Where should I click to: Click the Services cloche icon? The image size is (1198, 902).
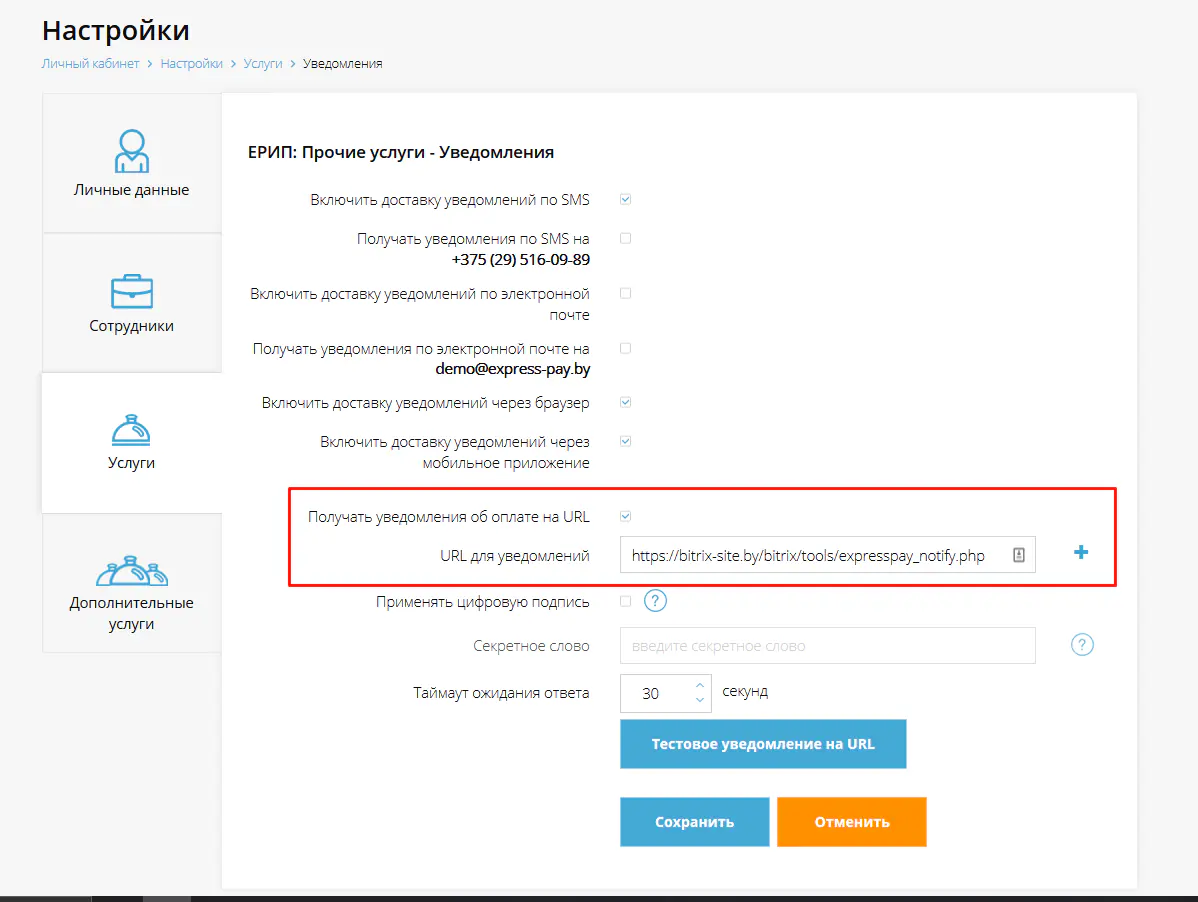pyautogui.click(x=131, y=428)
